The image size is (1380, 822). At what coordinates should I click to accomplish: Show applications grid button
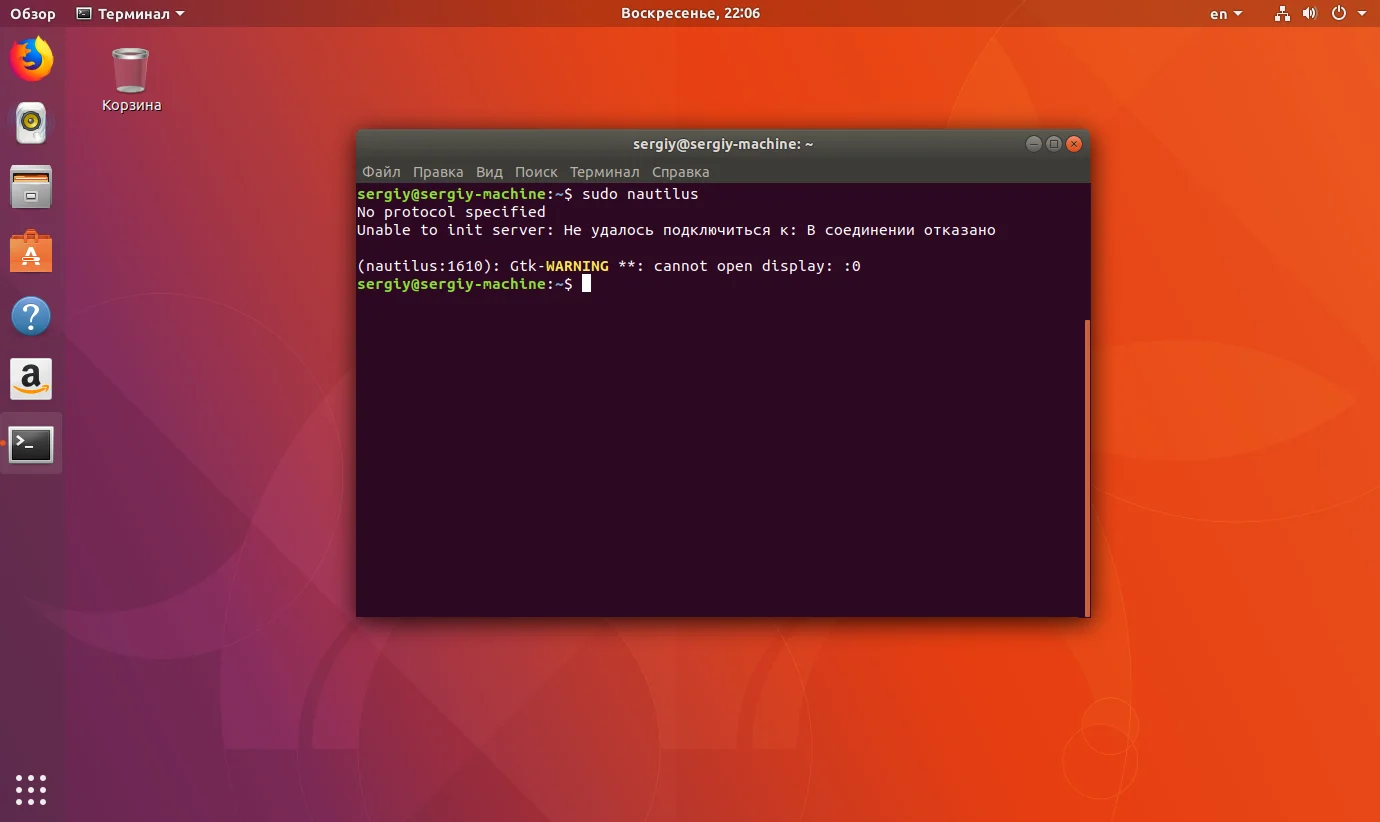tap(31, 789)
